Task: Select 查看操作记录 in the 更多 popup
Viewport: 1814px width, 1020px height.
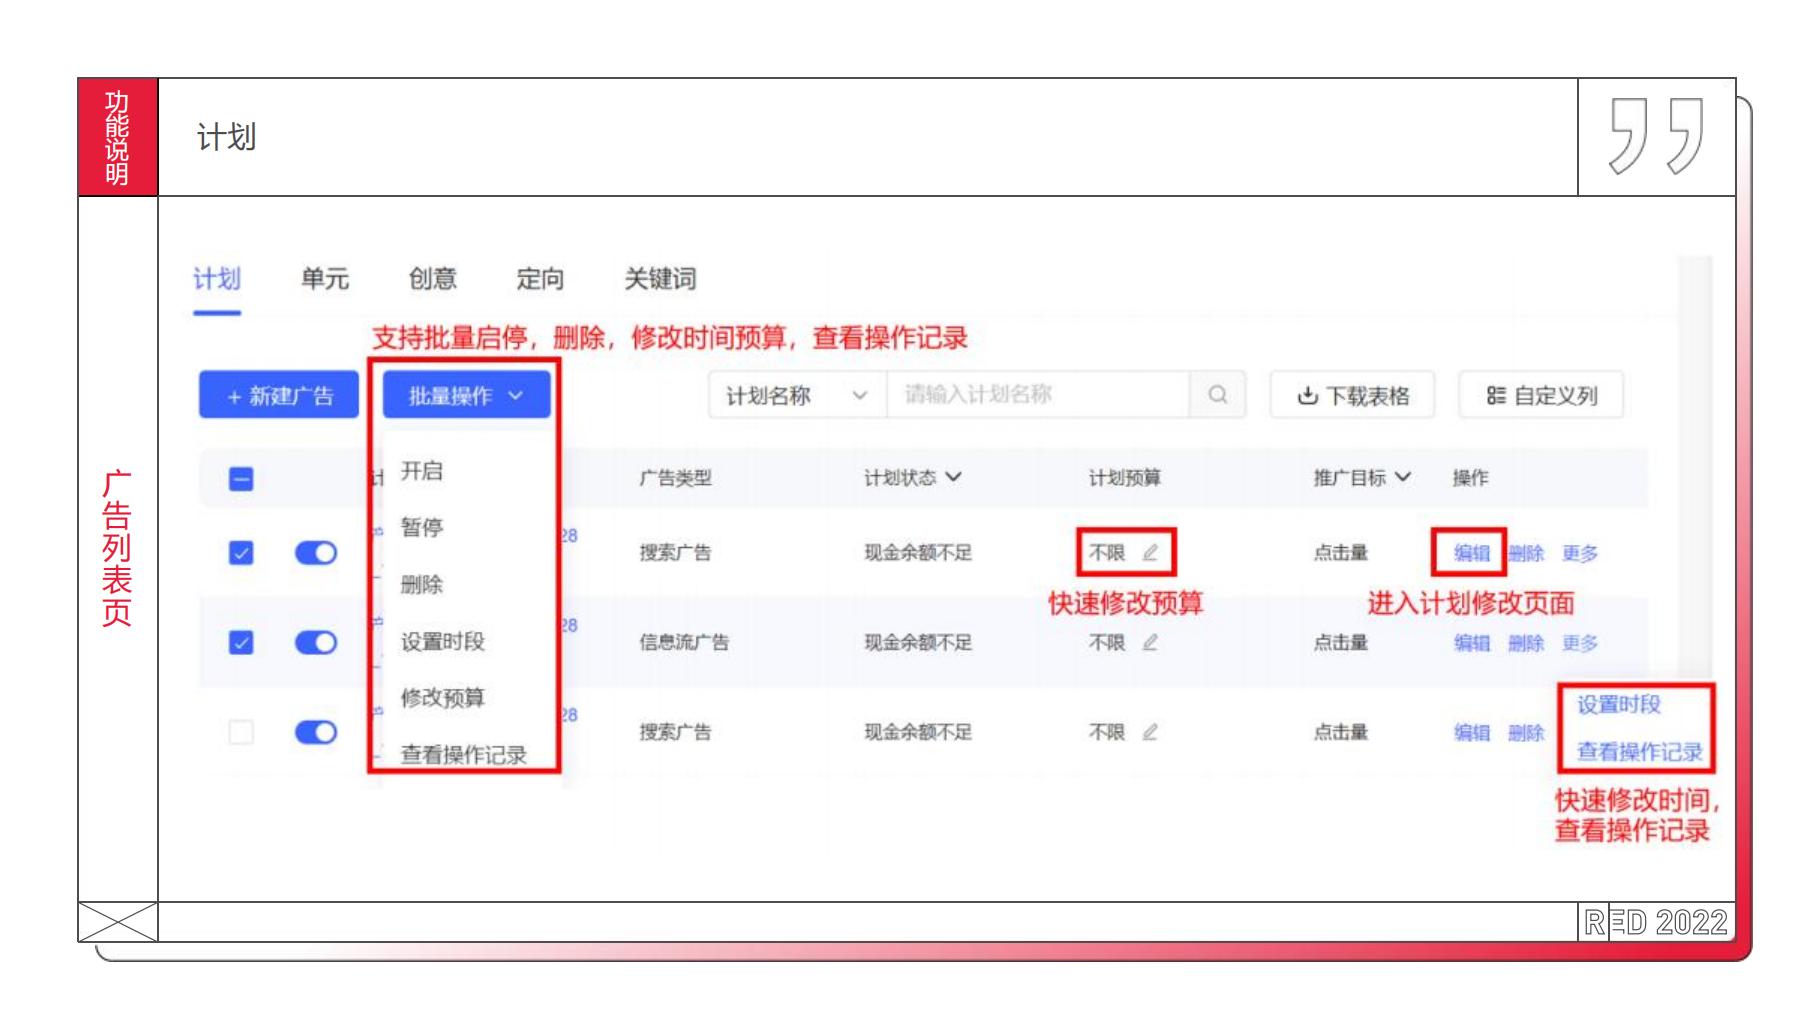Action: 1640,752
